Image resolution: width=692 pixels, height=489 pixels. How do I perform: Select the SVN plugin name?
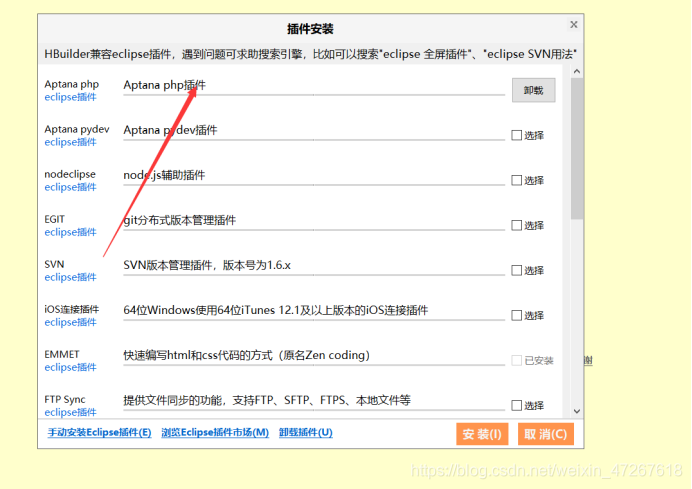tap(54, 264)
